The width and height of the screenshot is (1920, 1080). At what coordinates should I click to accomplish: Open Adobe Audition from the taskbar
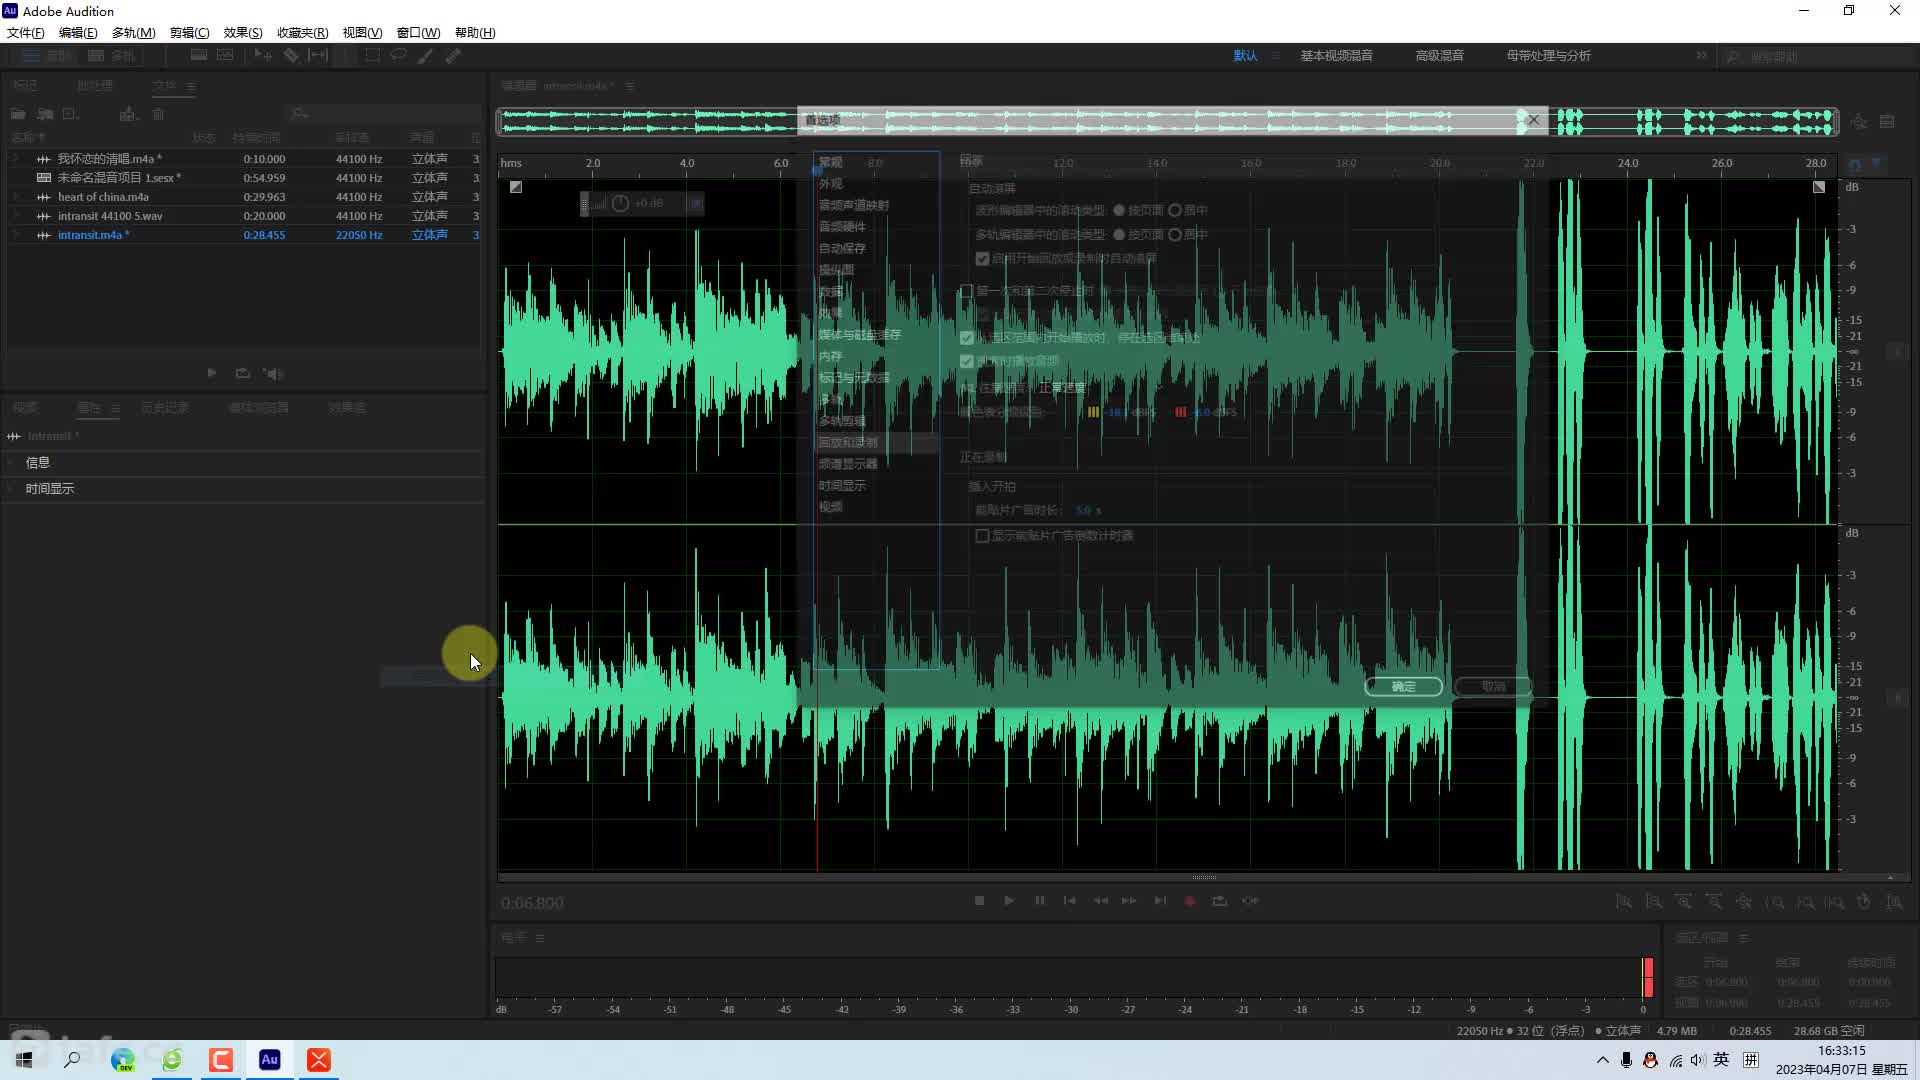pyautogui.click(x=269, y=1059)
